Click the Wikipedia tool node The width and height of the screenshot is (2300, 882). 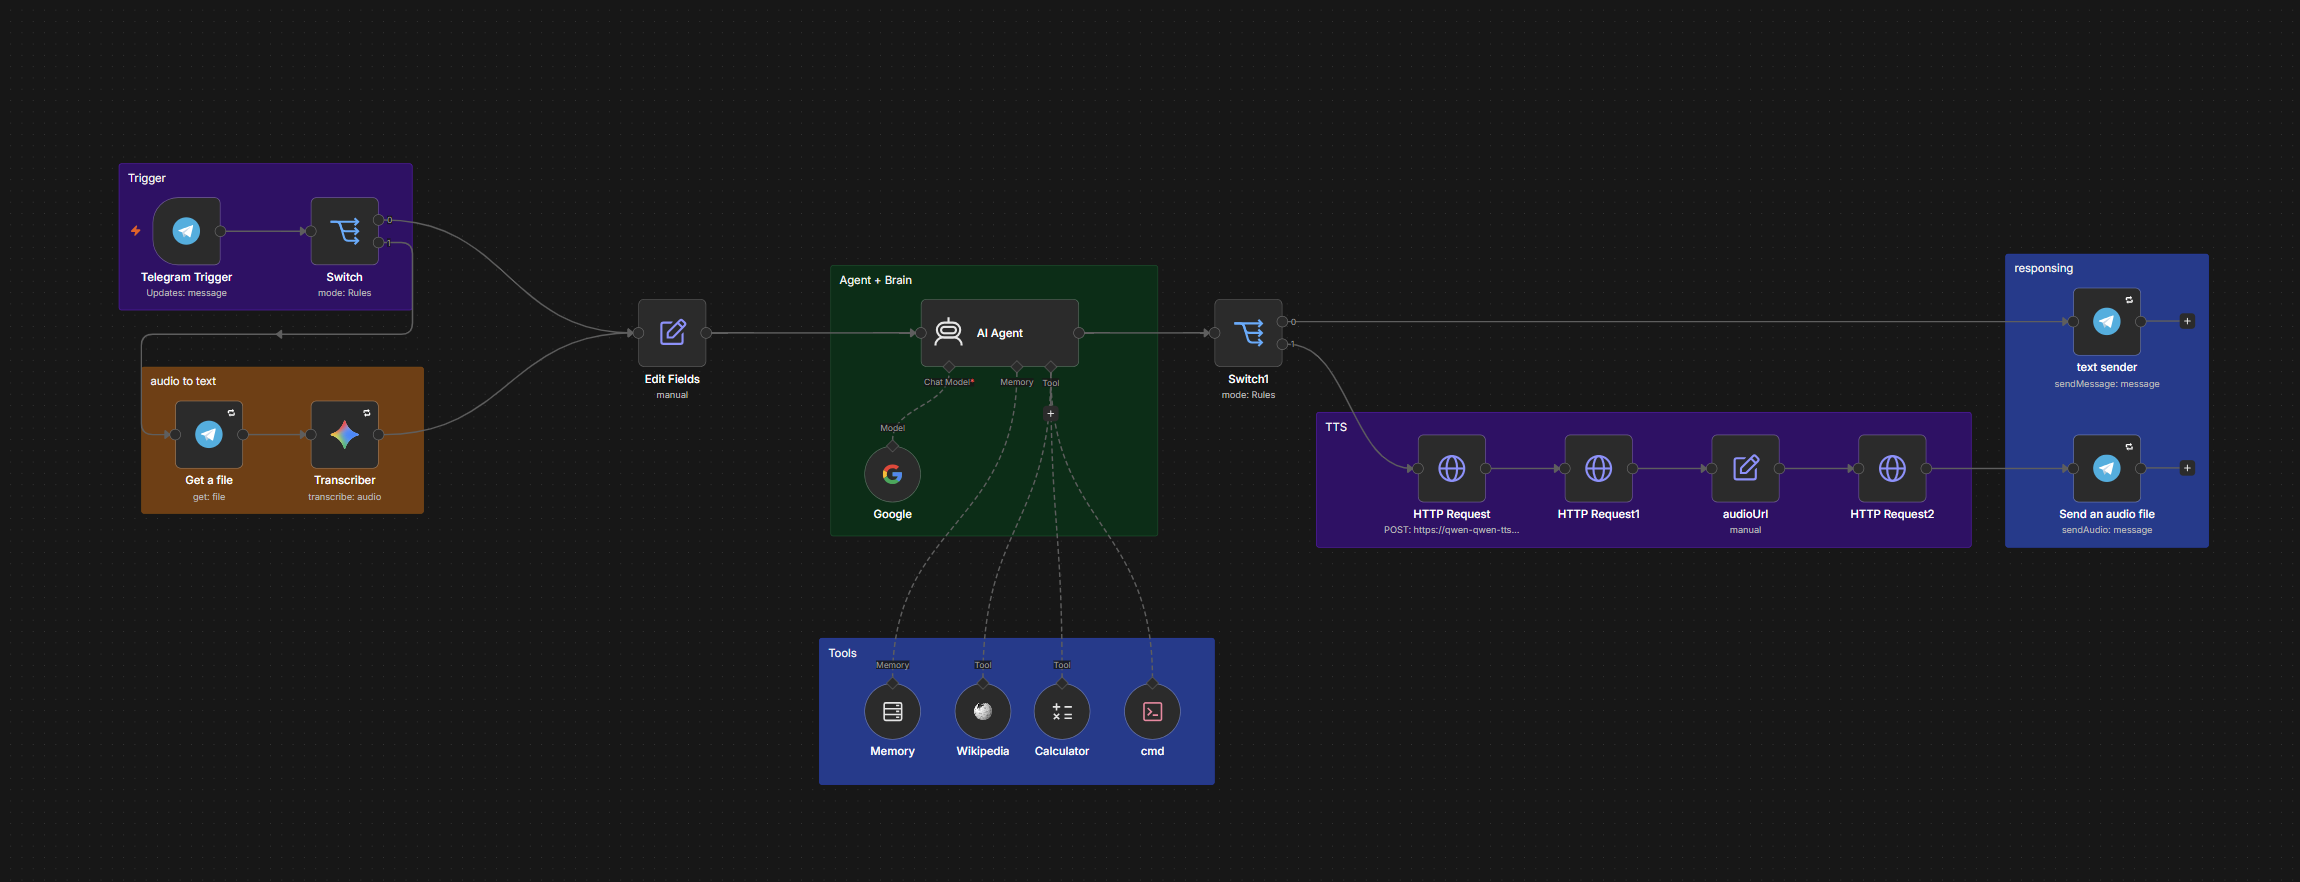click(x=982, y=711)
